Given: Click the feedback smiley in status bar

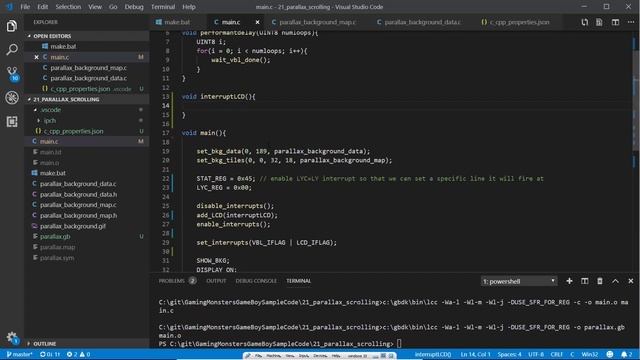Looking at the screenshot, I should [610, 354].
